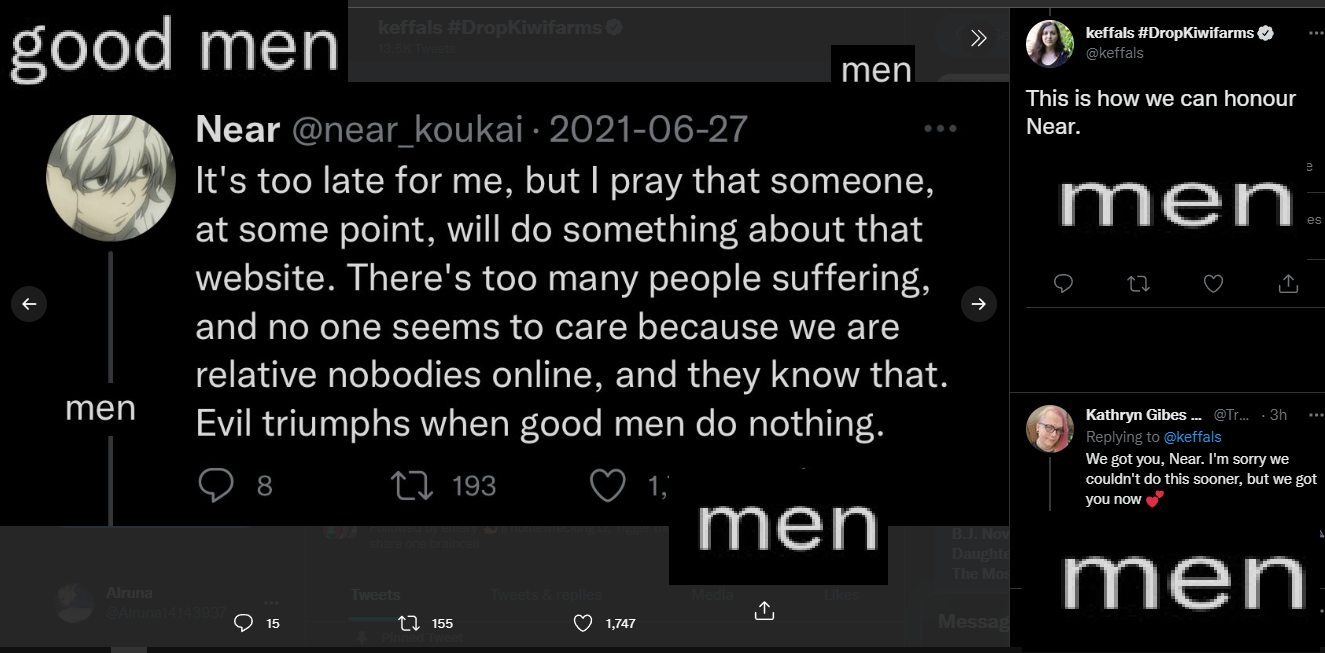Click the reply icon showing 15 replies
Viewport: 1325px width, 653px height.
click(x=243, y=623)
